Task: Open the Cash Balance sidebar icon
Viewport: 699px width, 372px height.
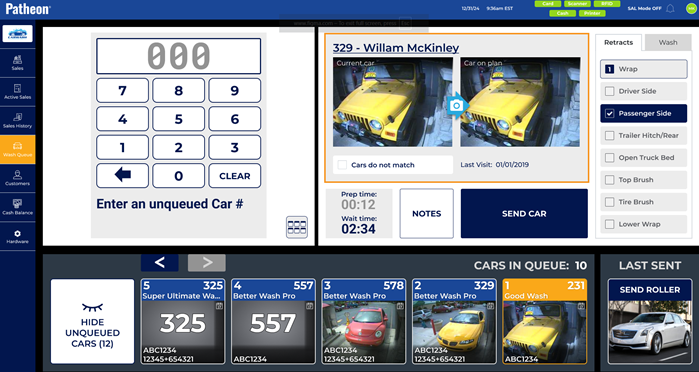Action: pos(17,207)
